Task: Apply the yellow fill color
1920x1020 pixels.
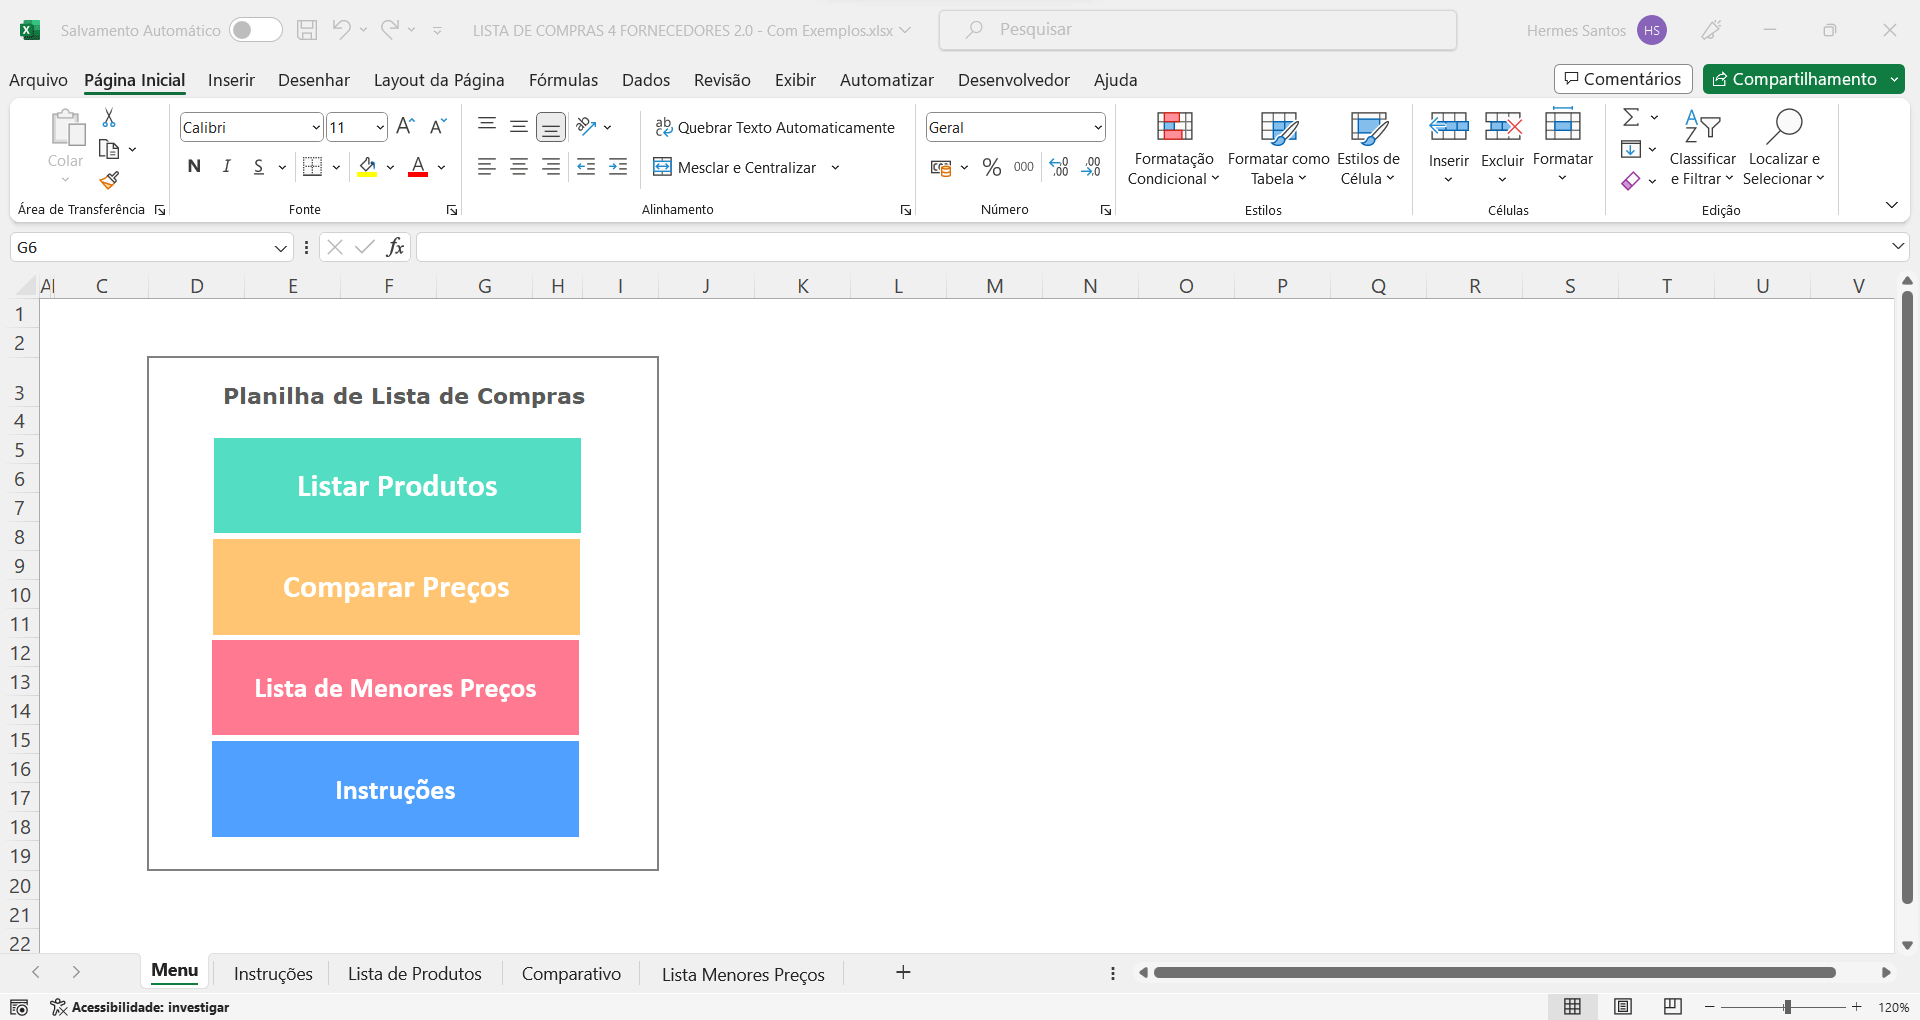Action: pyautogui.click(x=367, y=167)
